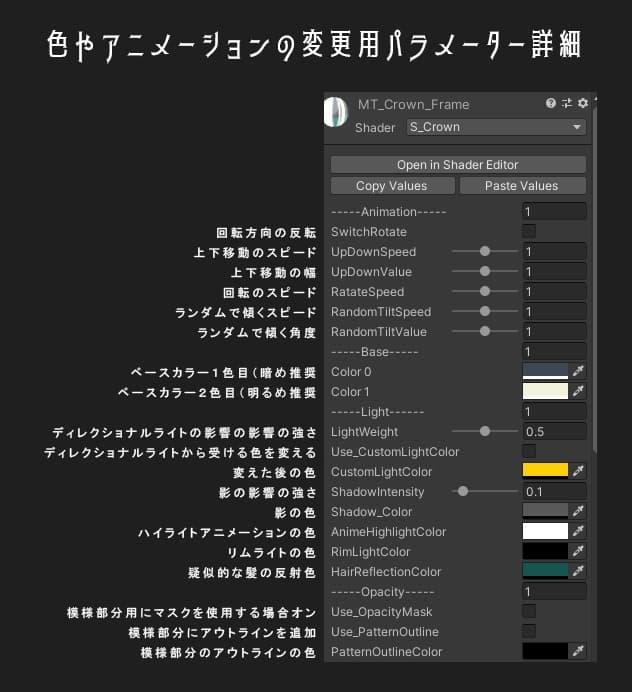Click the Animation section value field
This screenshot has height=692, width=632.
click(x=554, y=211)
